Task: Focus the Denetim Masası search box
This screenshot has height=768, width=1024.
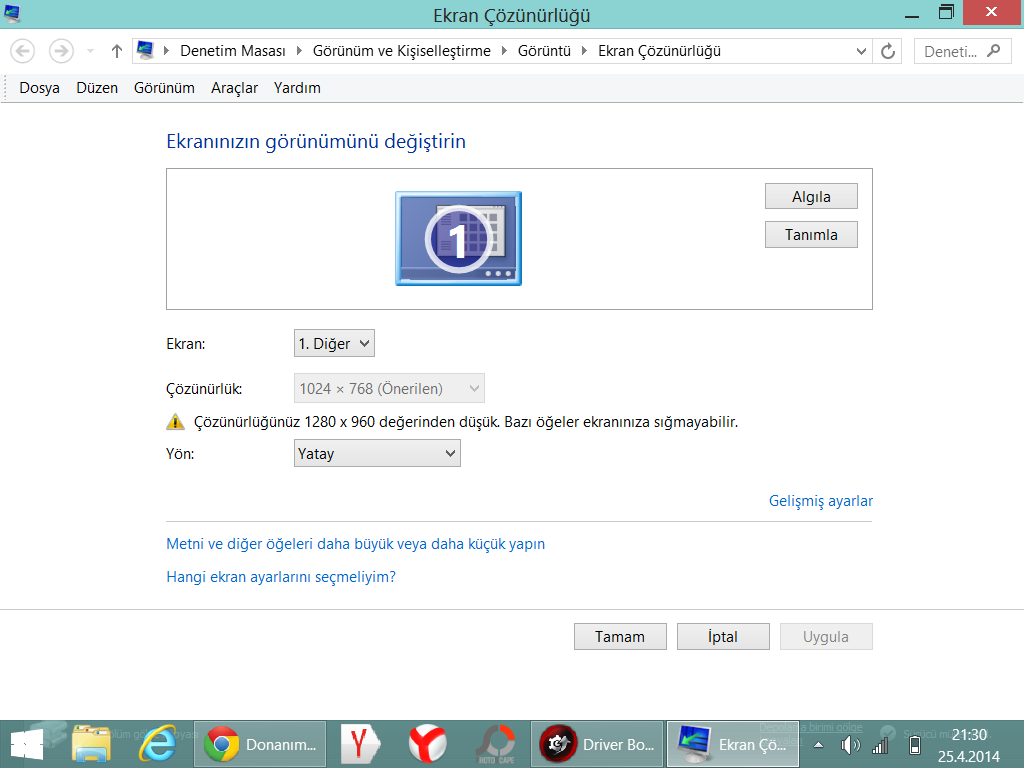Action: 963,51
